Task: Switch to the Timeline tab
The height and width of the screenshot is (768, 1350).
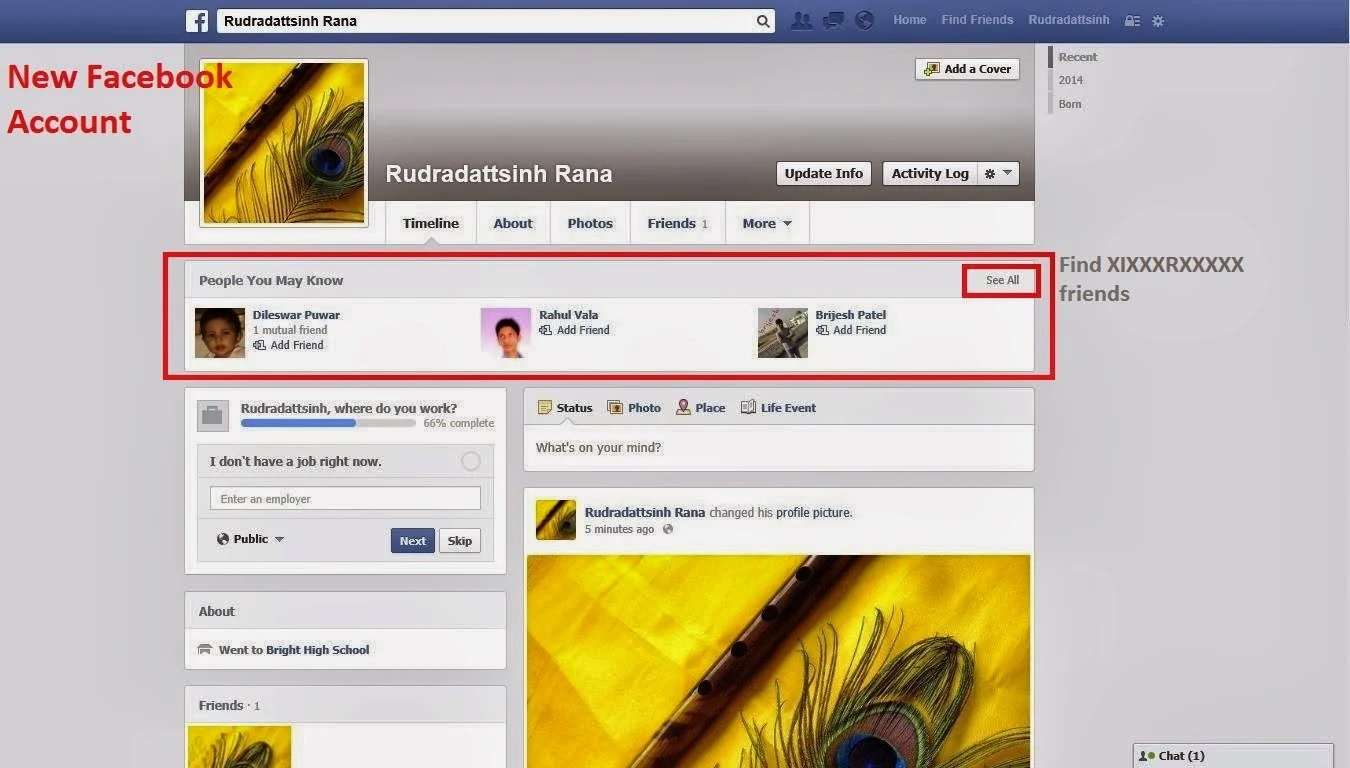Action: click(431, 223)
